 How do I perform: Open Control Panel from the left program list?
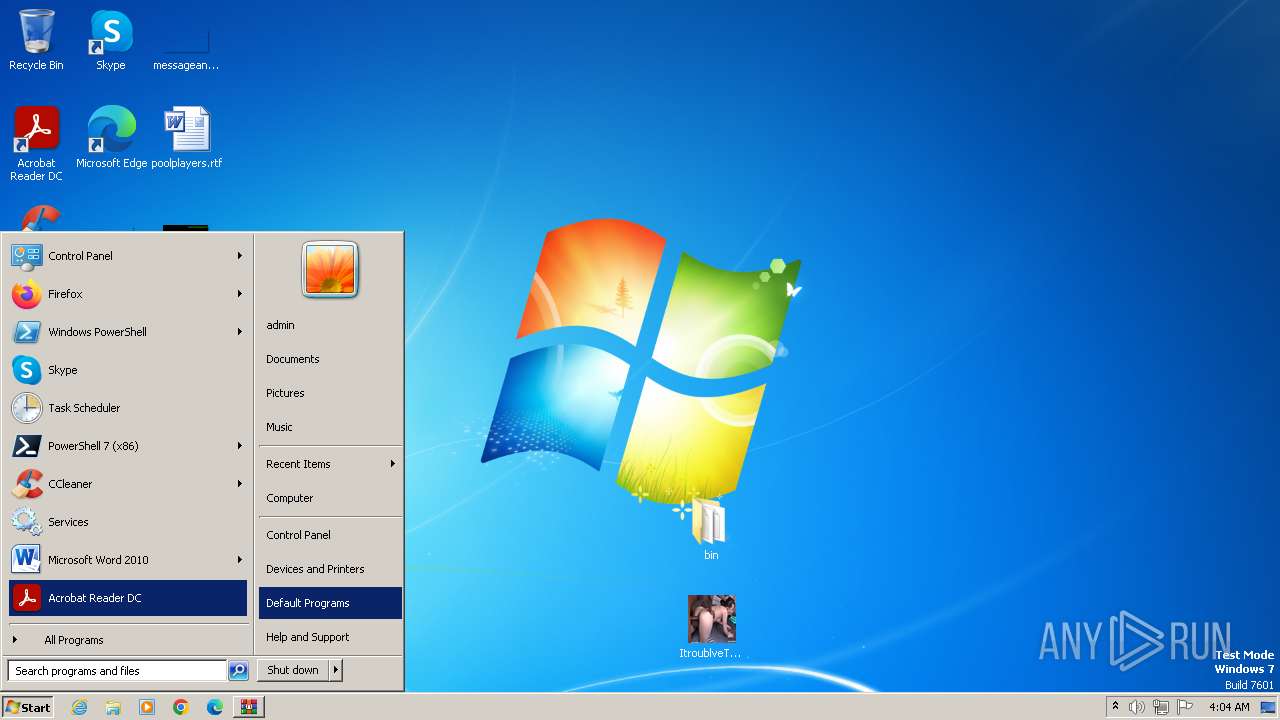[x=128, y=256]
